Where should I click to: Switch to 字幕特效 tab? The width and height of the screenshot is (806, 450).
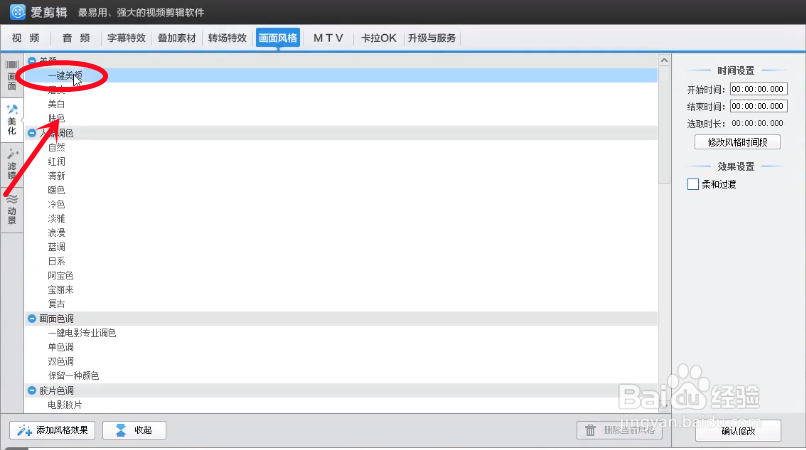[126, 38]
